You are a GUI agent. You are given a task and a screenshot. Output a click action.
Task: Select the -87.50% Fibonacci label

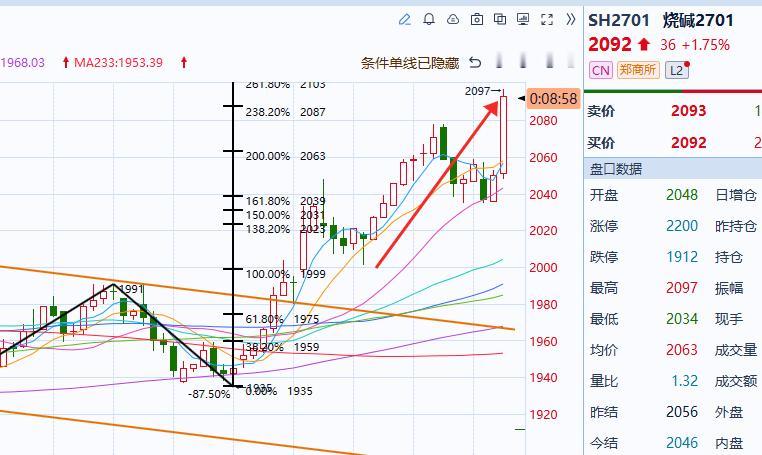click(x=209, y=394)
